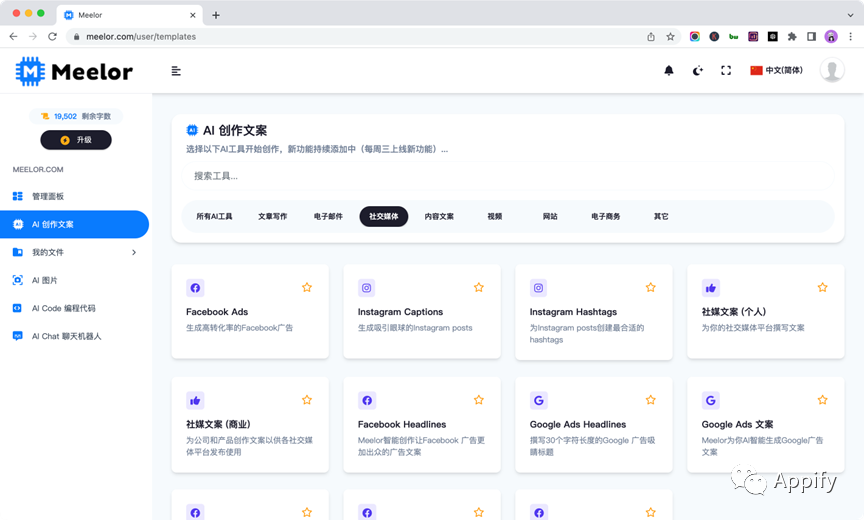Collapse the sidebar with menu icon
Screen dimensions: 864x520
tap(176, 71)
